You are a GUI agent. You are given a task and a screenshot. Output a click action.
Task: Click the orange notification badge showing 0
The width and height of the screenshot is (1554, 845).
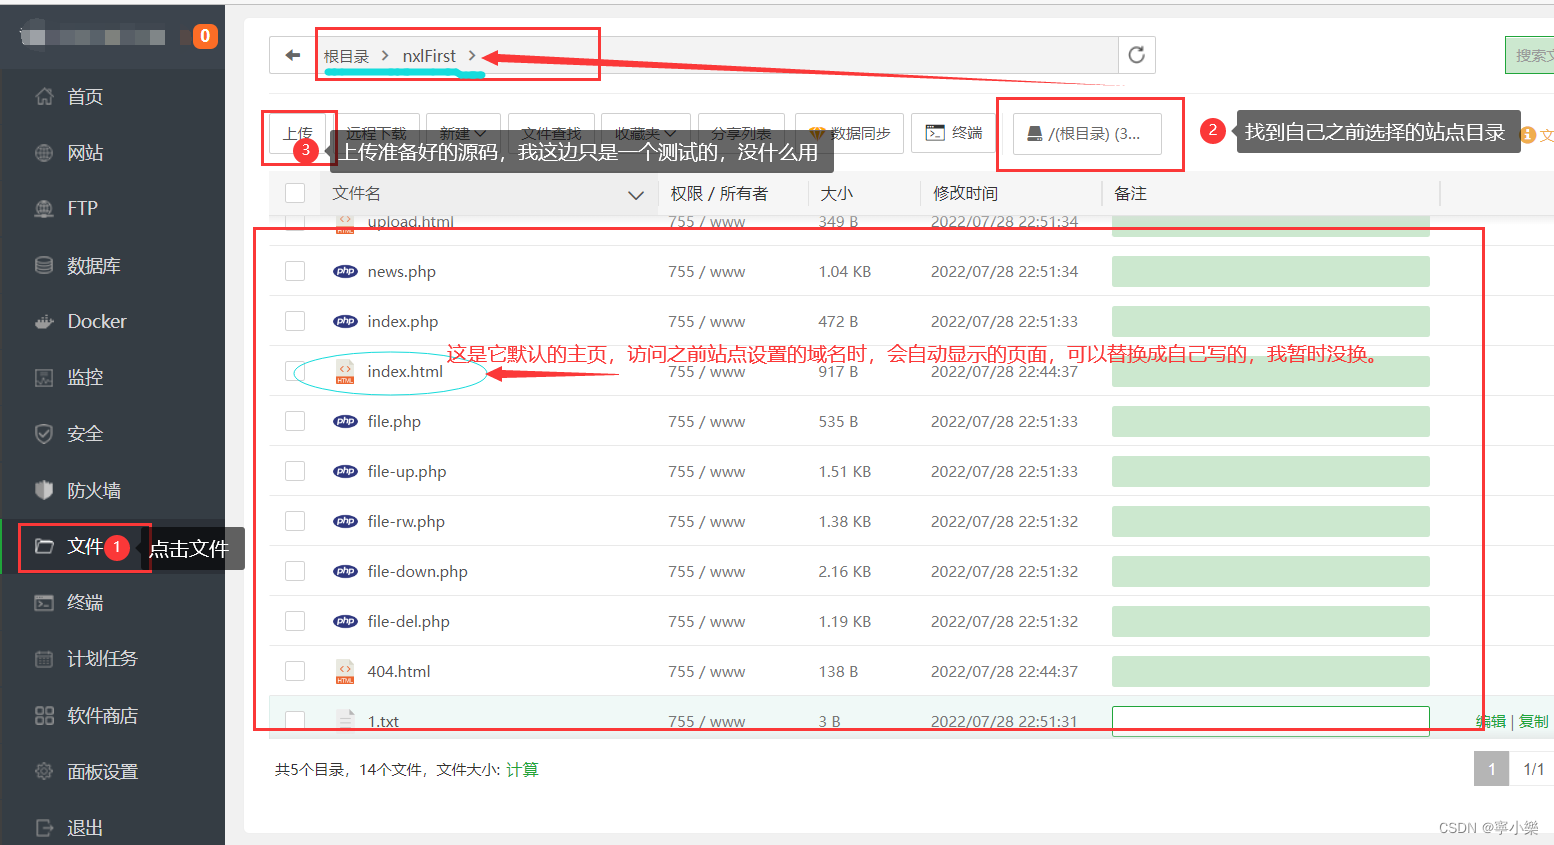[x=205, y=36]
